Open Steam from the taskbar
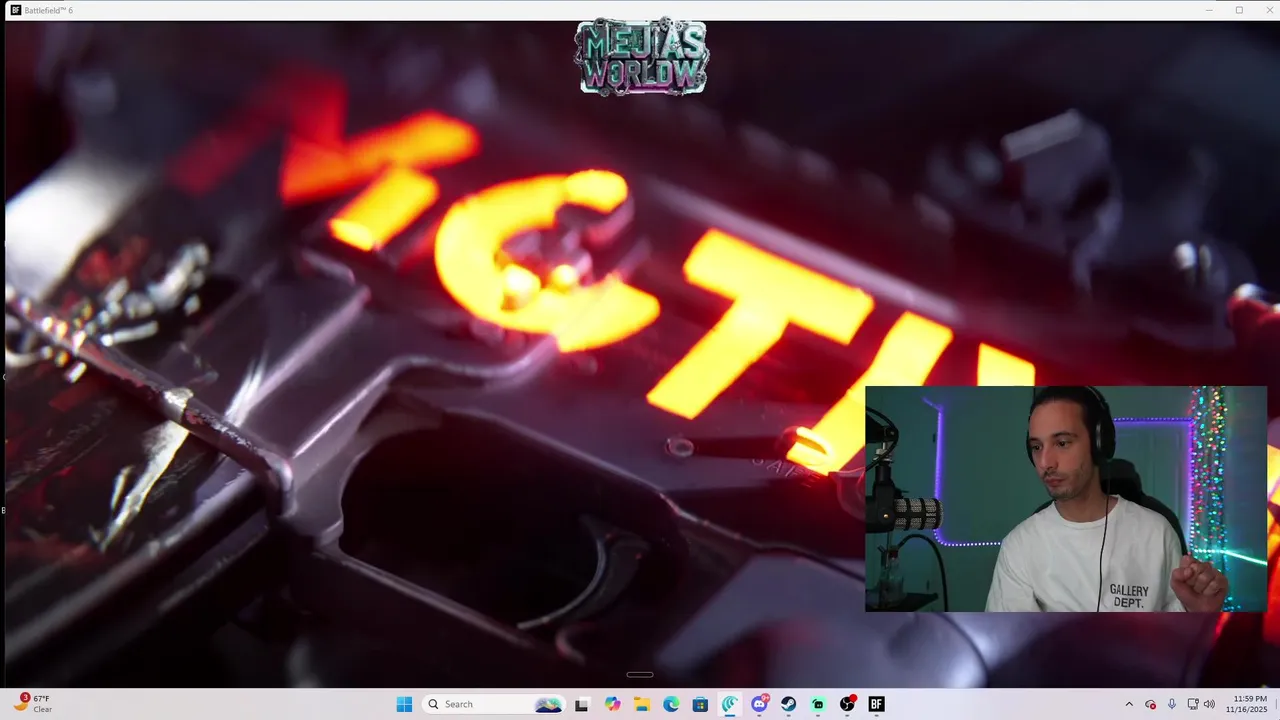 click(x=789, y=704)
